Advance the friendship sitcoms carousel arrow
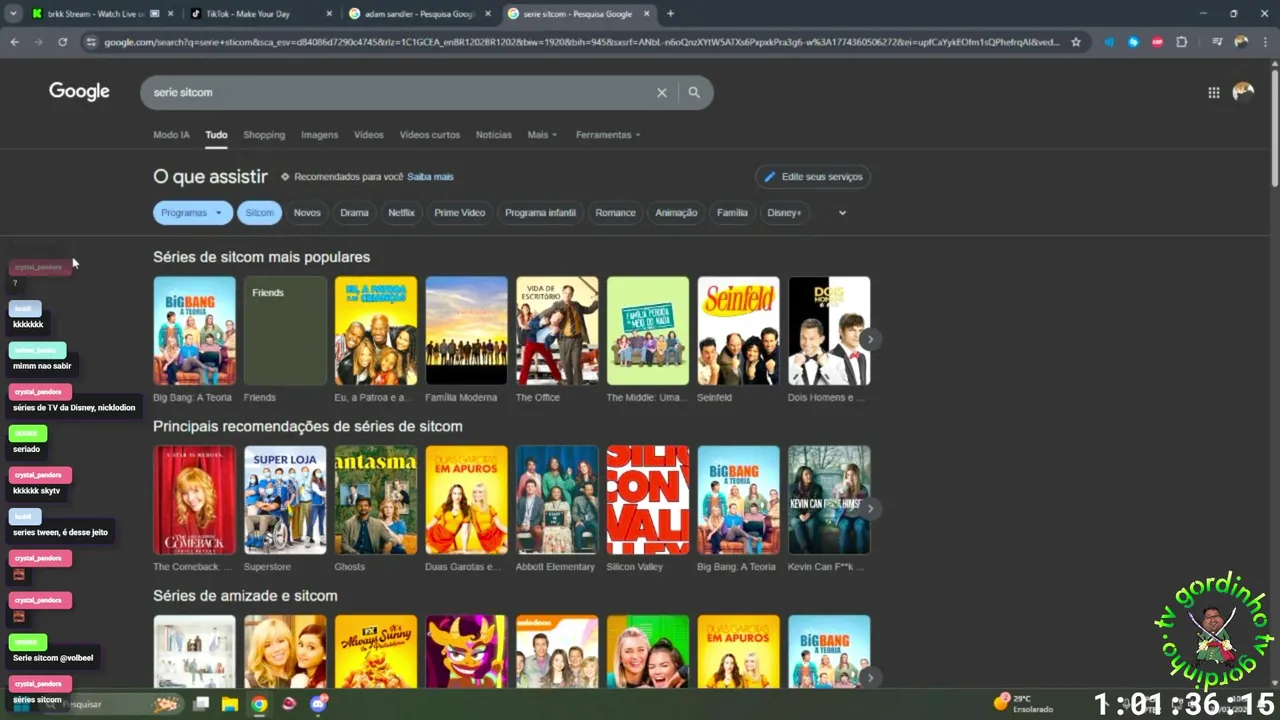The height and width of the screenshot is (720, 1280). coord(870,678)
